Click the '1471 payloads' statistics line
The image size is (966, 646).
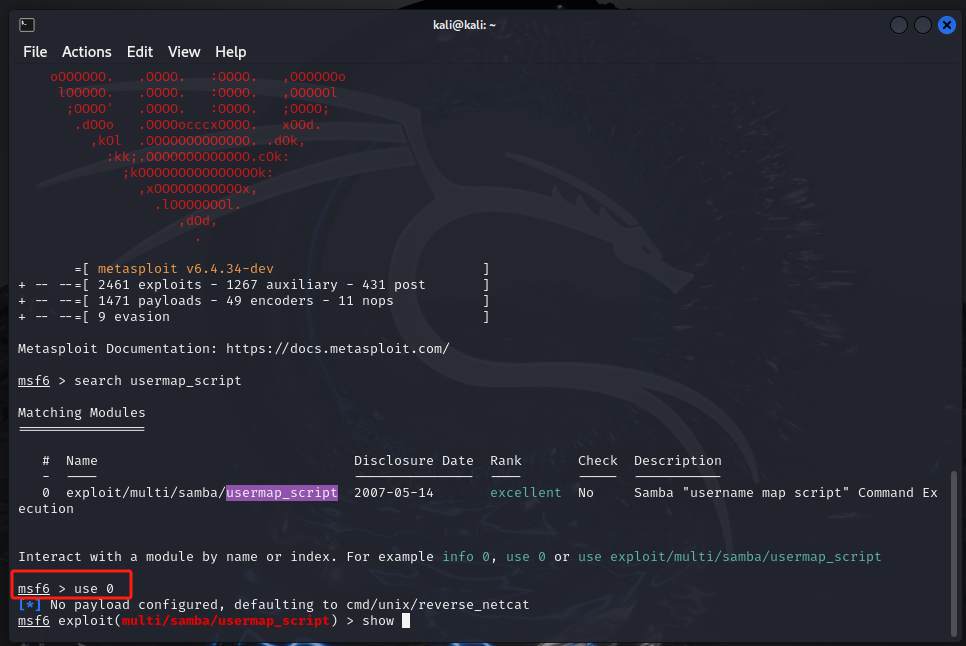pyautogui.click(x=245, y=301)
